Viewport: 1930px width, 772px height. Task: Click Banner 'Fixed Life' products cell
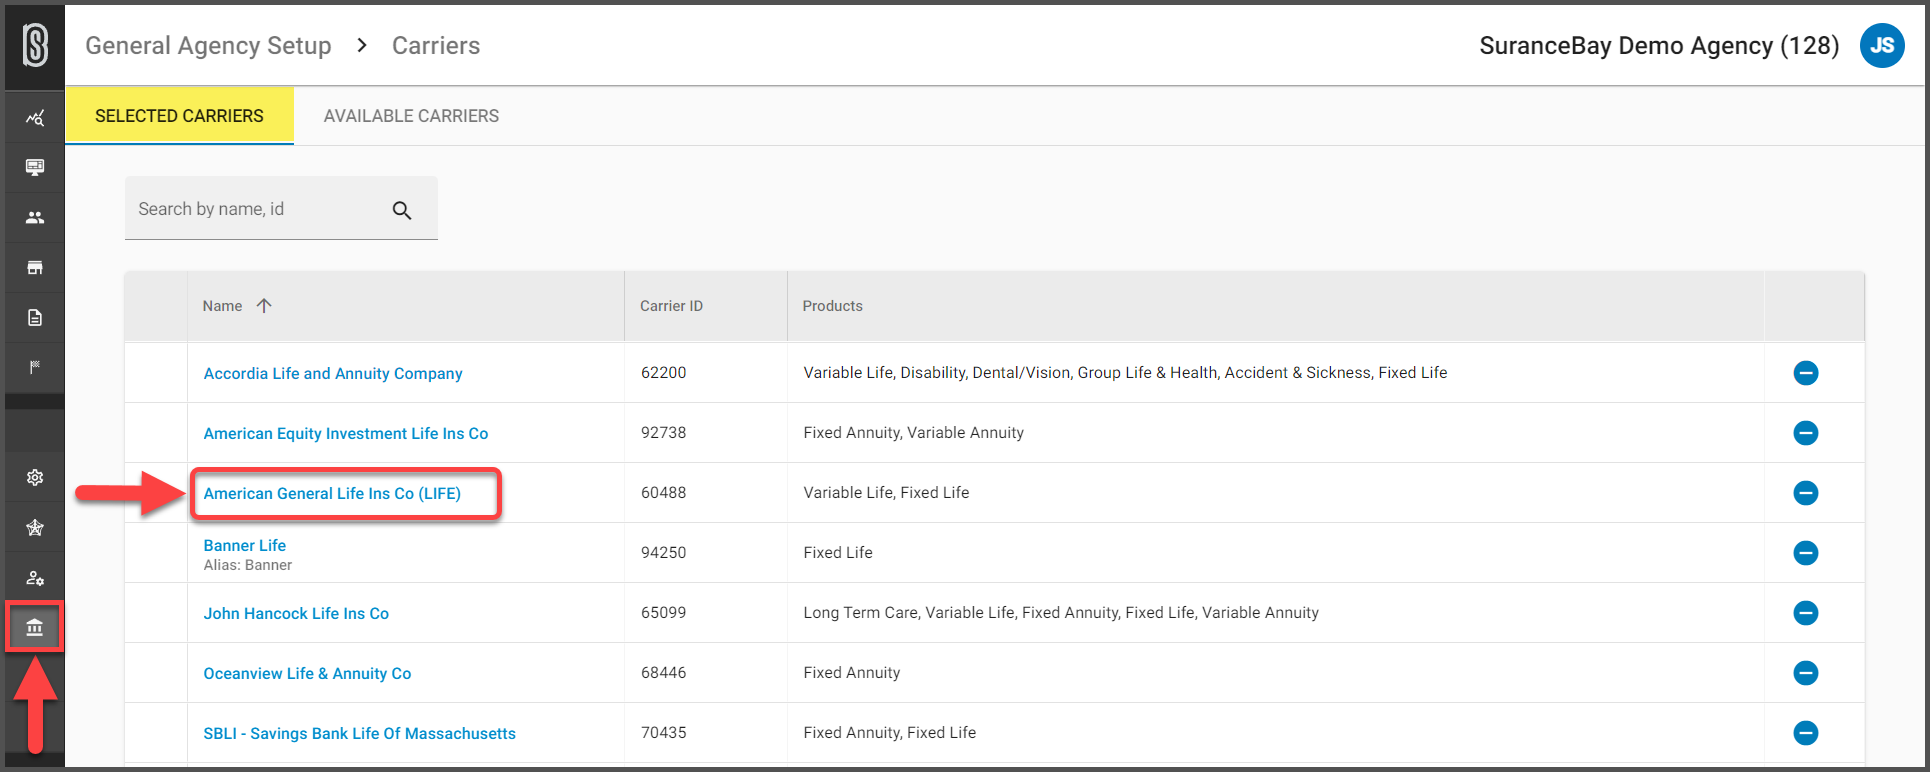point(838,552)
